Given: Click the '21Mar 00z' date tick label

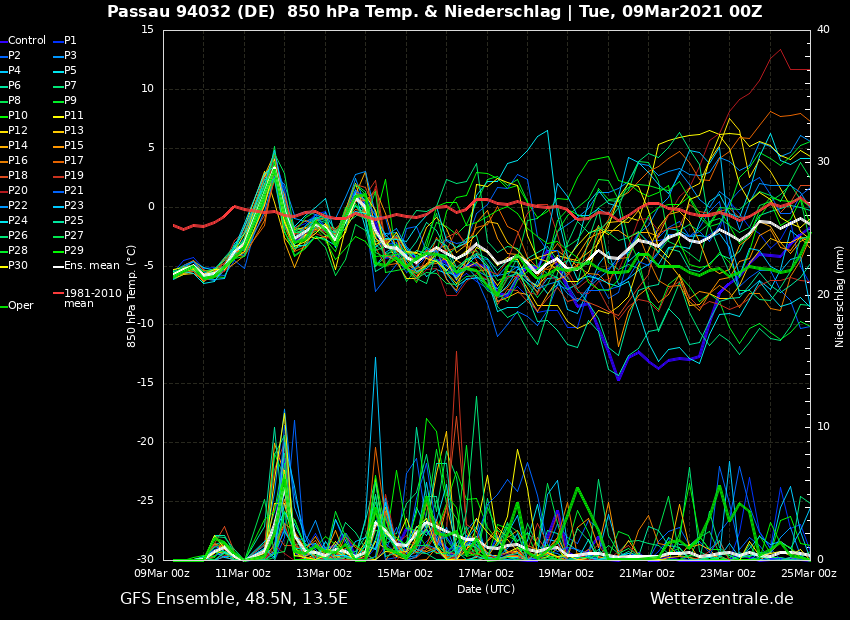Looking at the screenshot, I should coord(647,573).
